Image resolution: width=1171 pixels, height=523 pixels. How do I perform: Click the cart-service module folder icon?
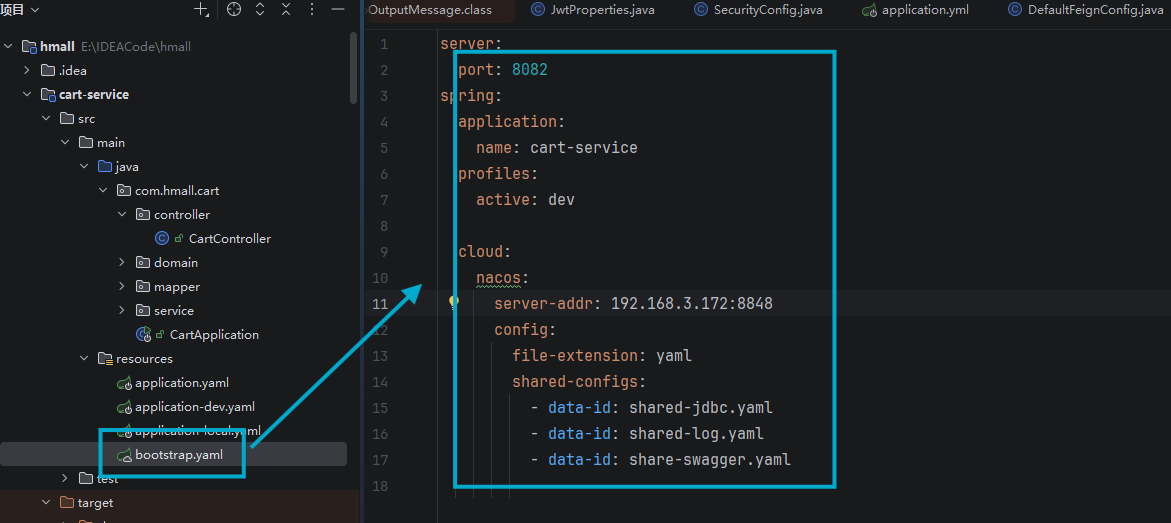pos(48,94)
